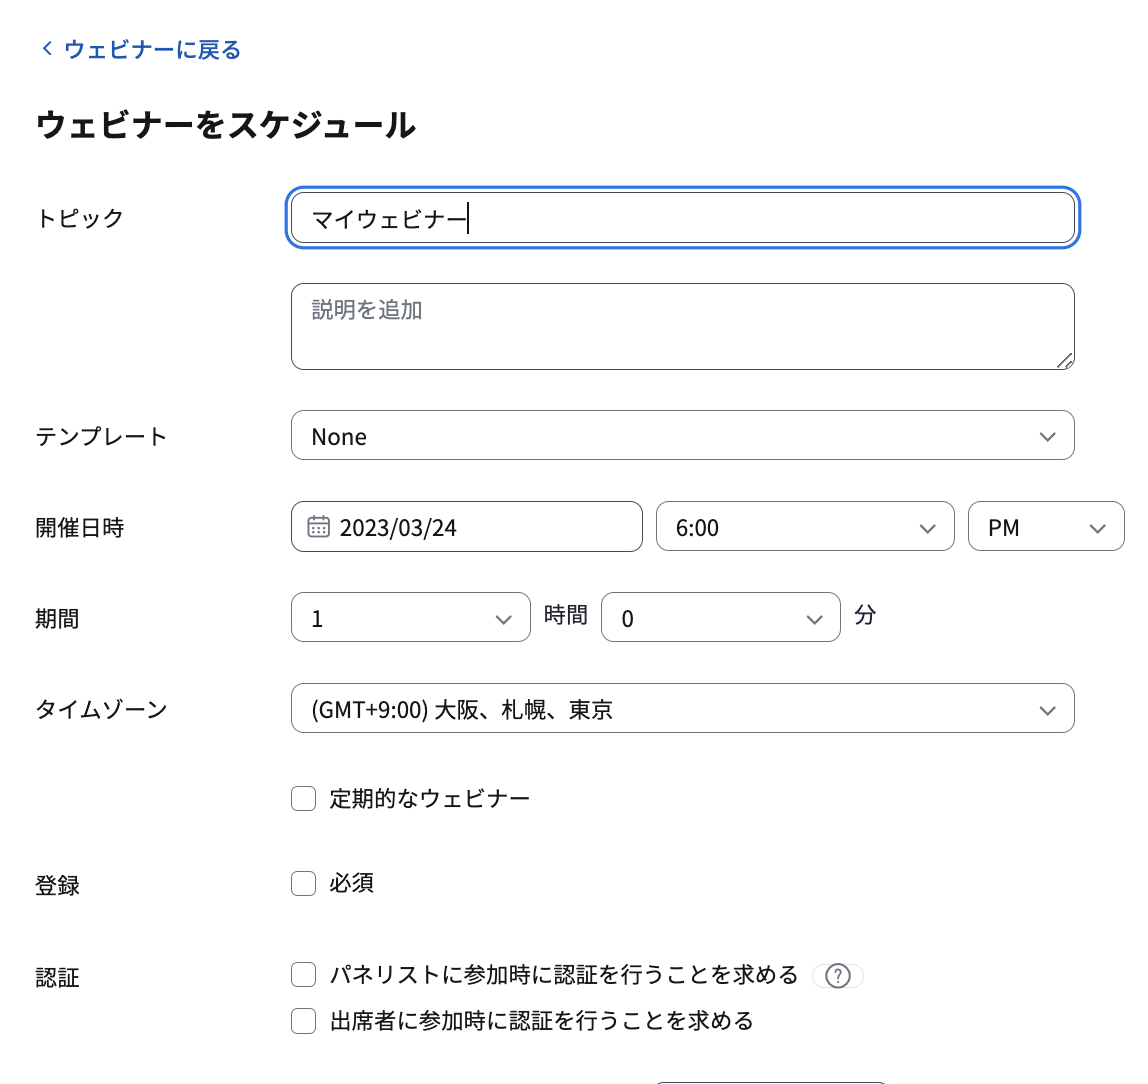Click the chevron in 6:00 time selector
Image resolution: width=1148 pixels, height=1084 pixels.
(x=928, y=528)
